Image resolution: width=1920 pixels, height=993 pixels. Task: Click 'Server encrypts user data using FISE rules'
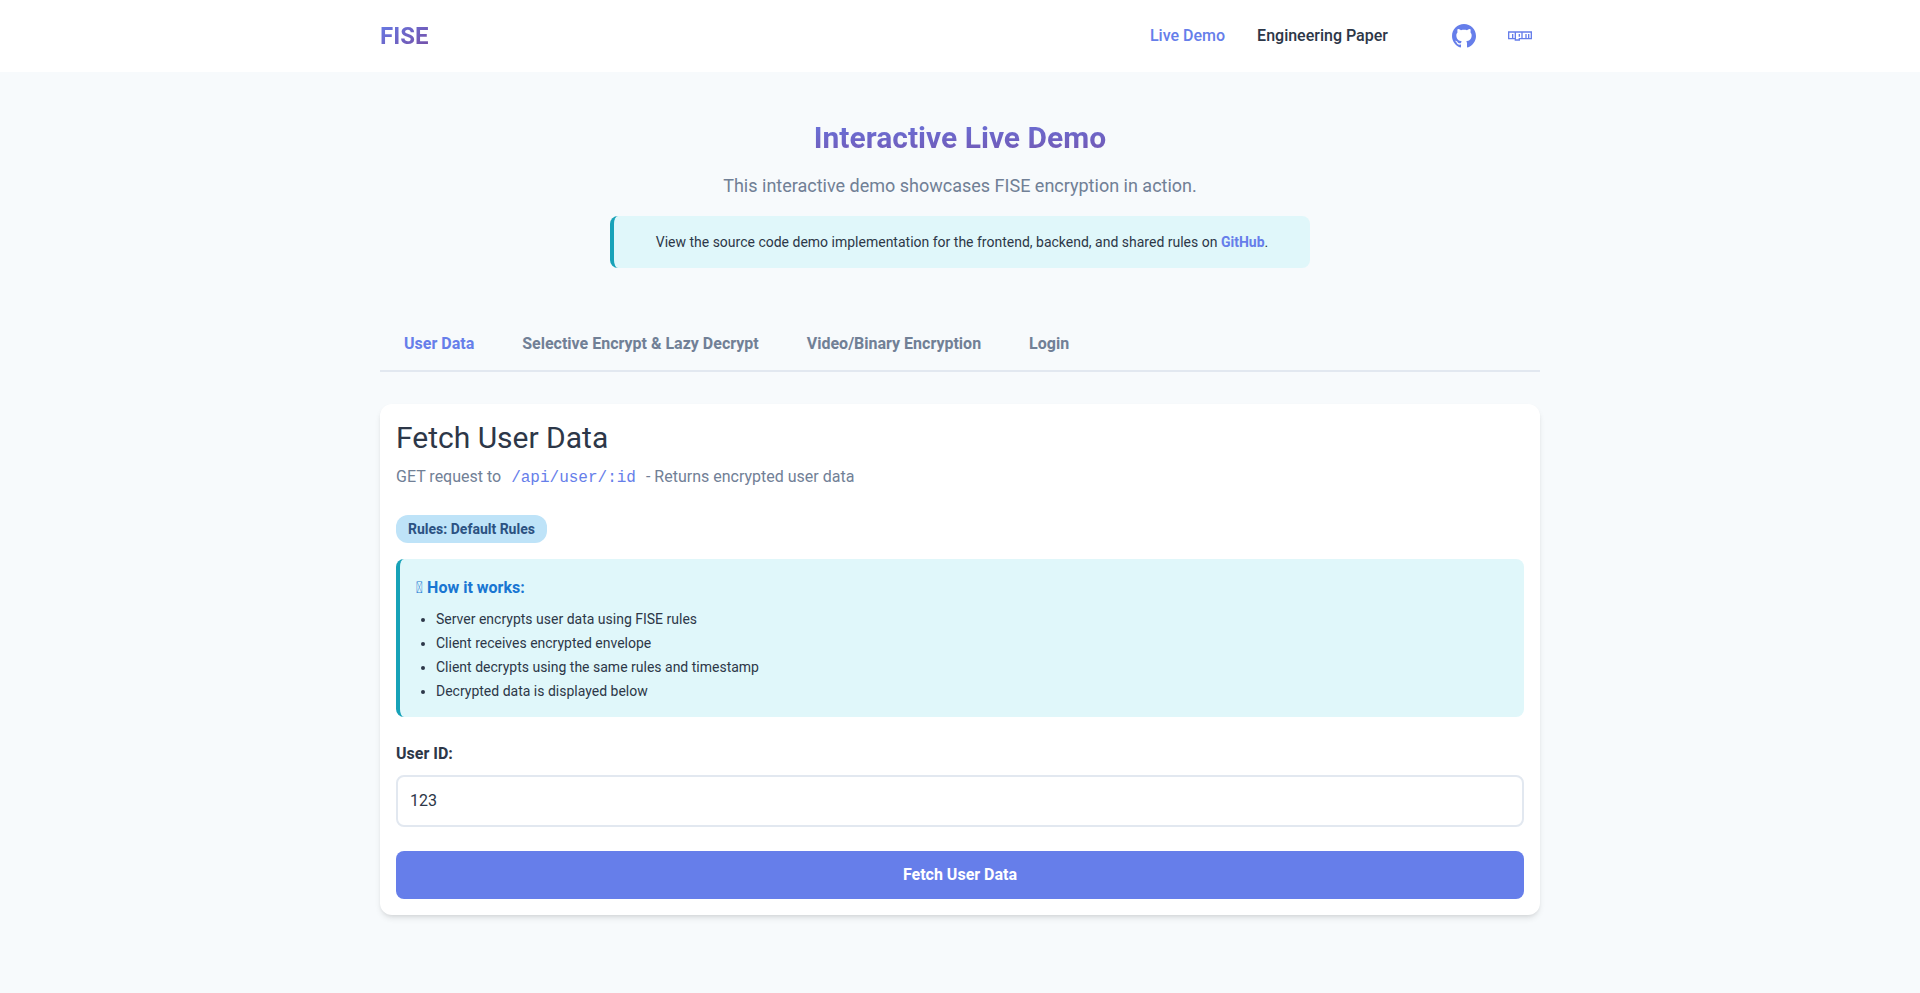[566, 619]
